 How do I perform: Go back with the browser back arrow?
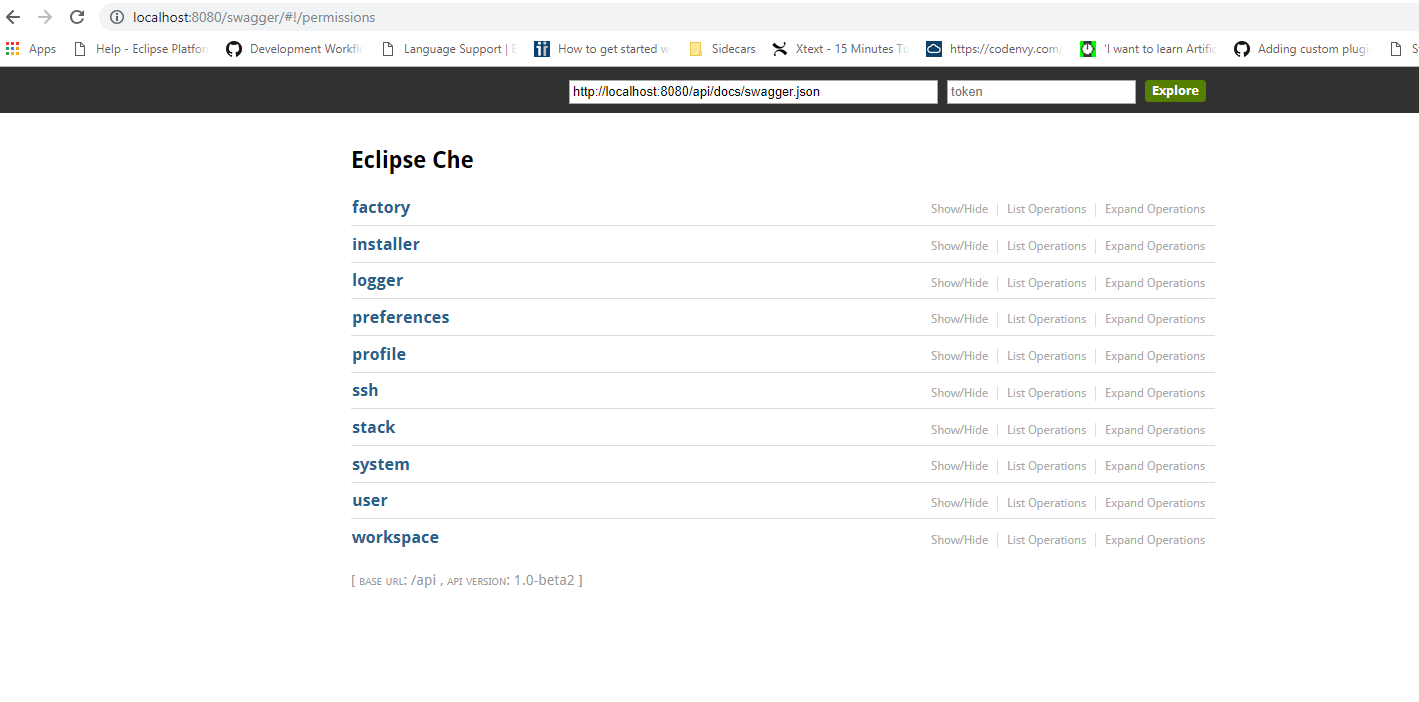(13, 17)
